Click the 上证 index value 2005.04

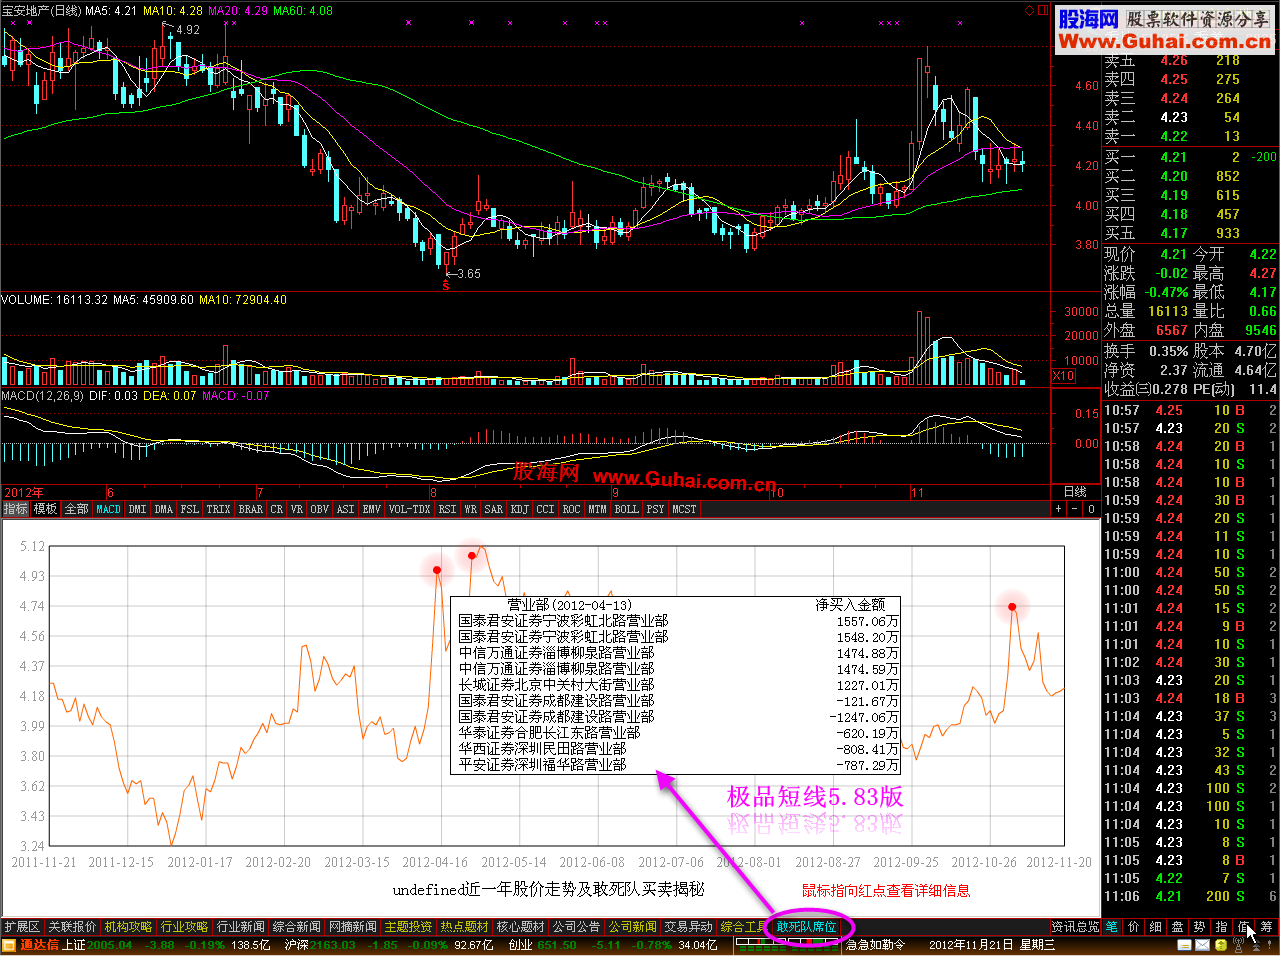click(x=109, y=945)
